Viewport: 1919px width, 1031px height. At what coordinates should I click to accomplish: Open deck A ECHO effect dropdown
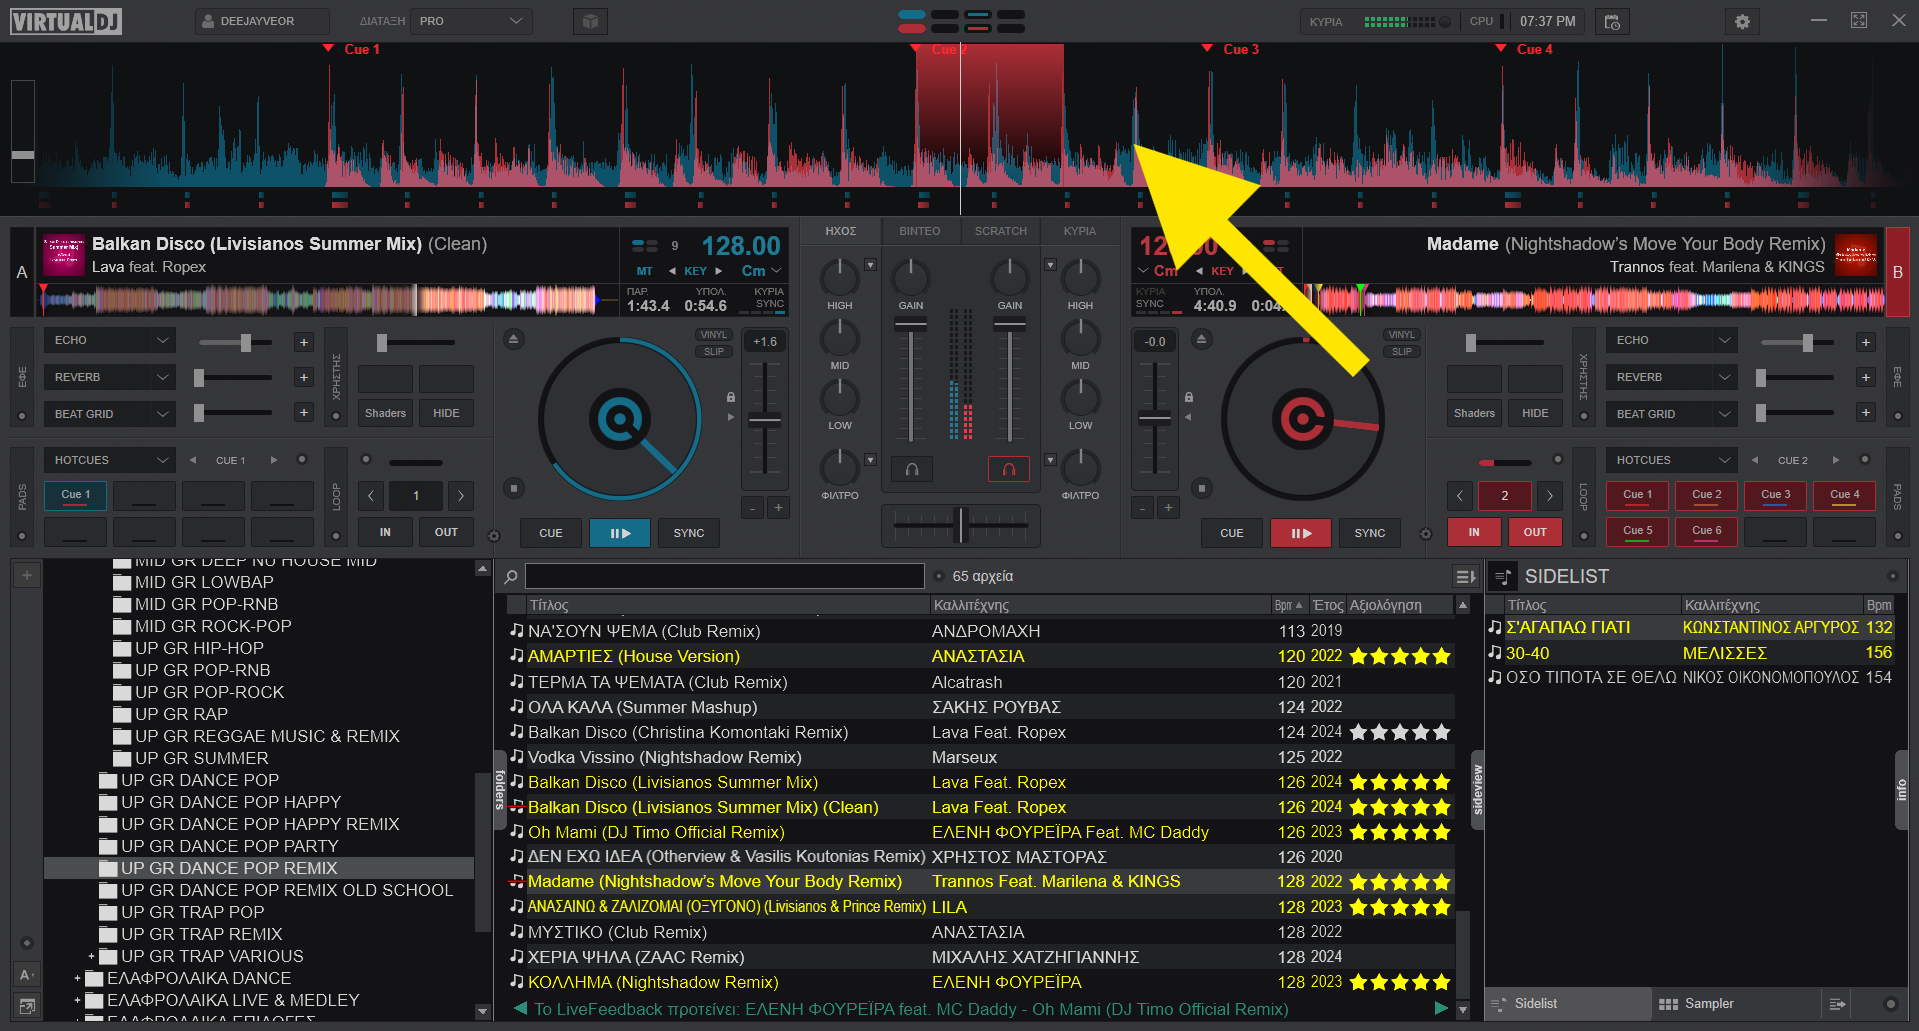click(110, 340)
